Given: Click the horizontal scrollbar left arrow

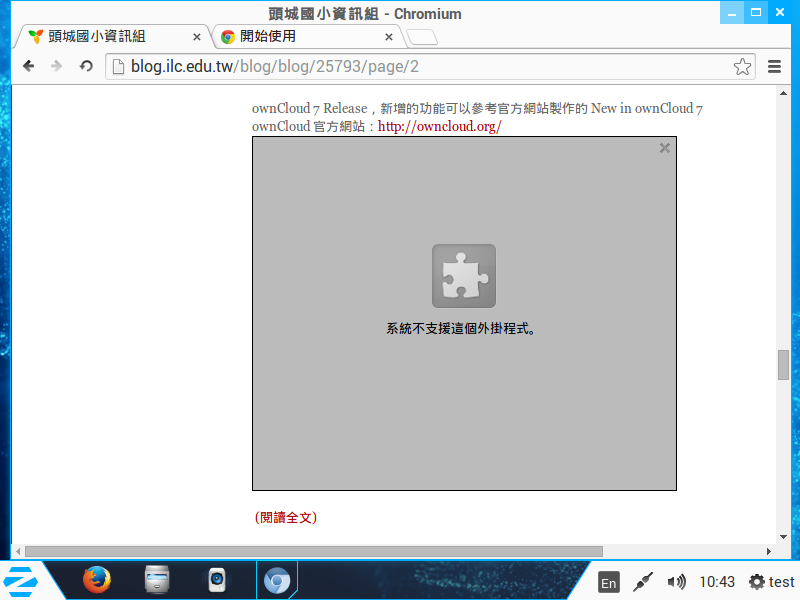Looking at the screenshot, I should pyautogui.click(x=18, y=552).
